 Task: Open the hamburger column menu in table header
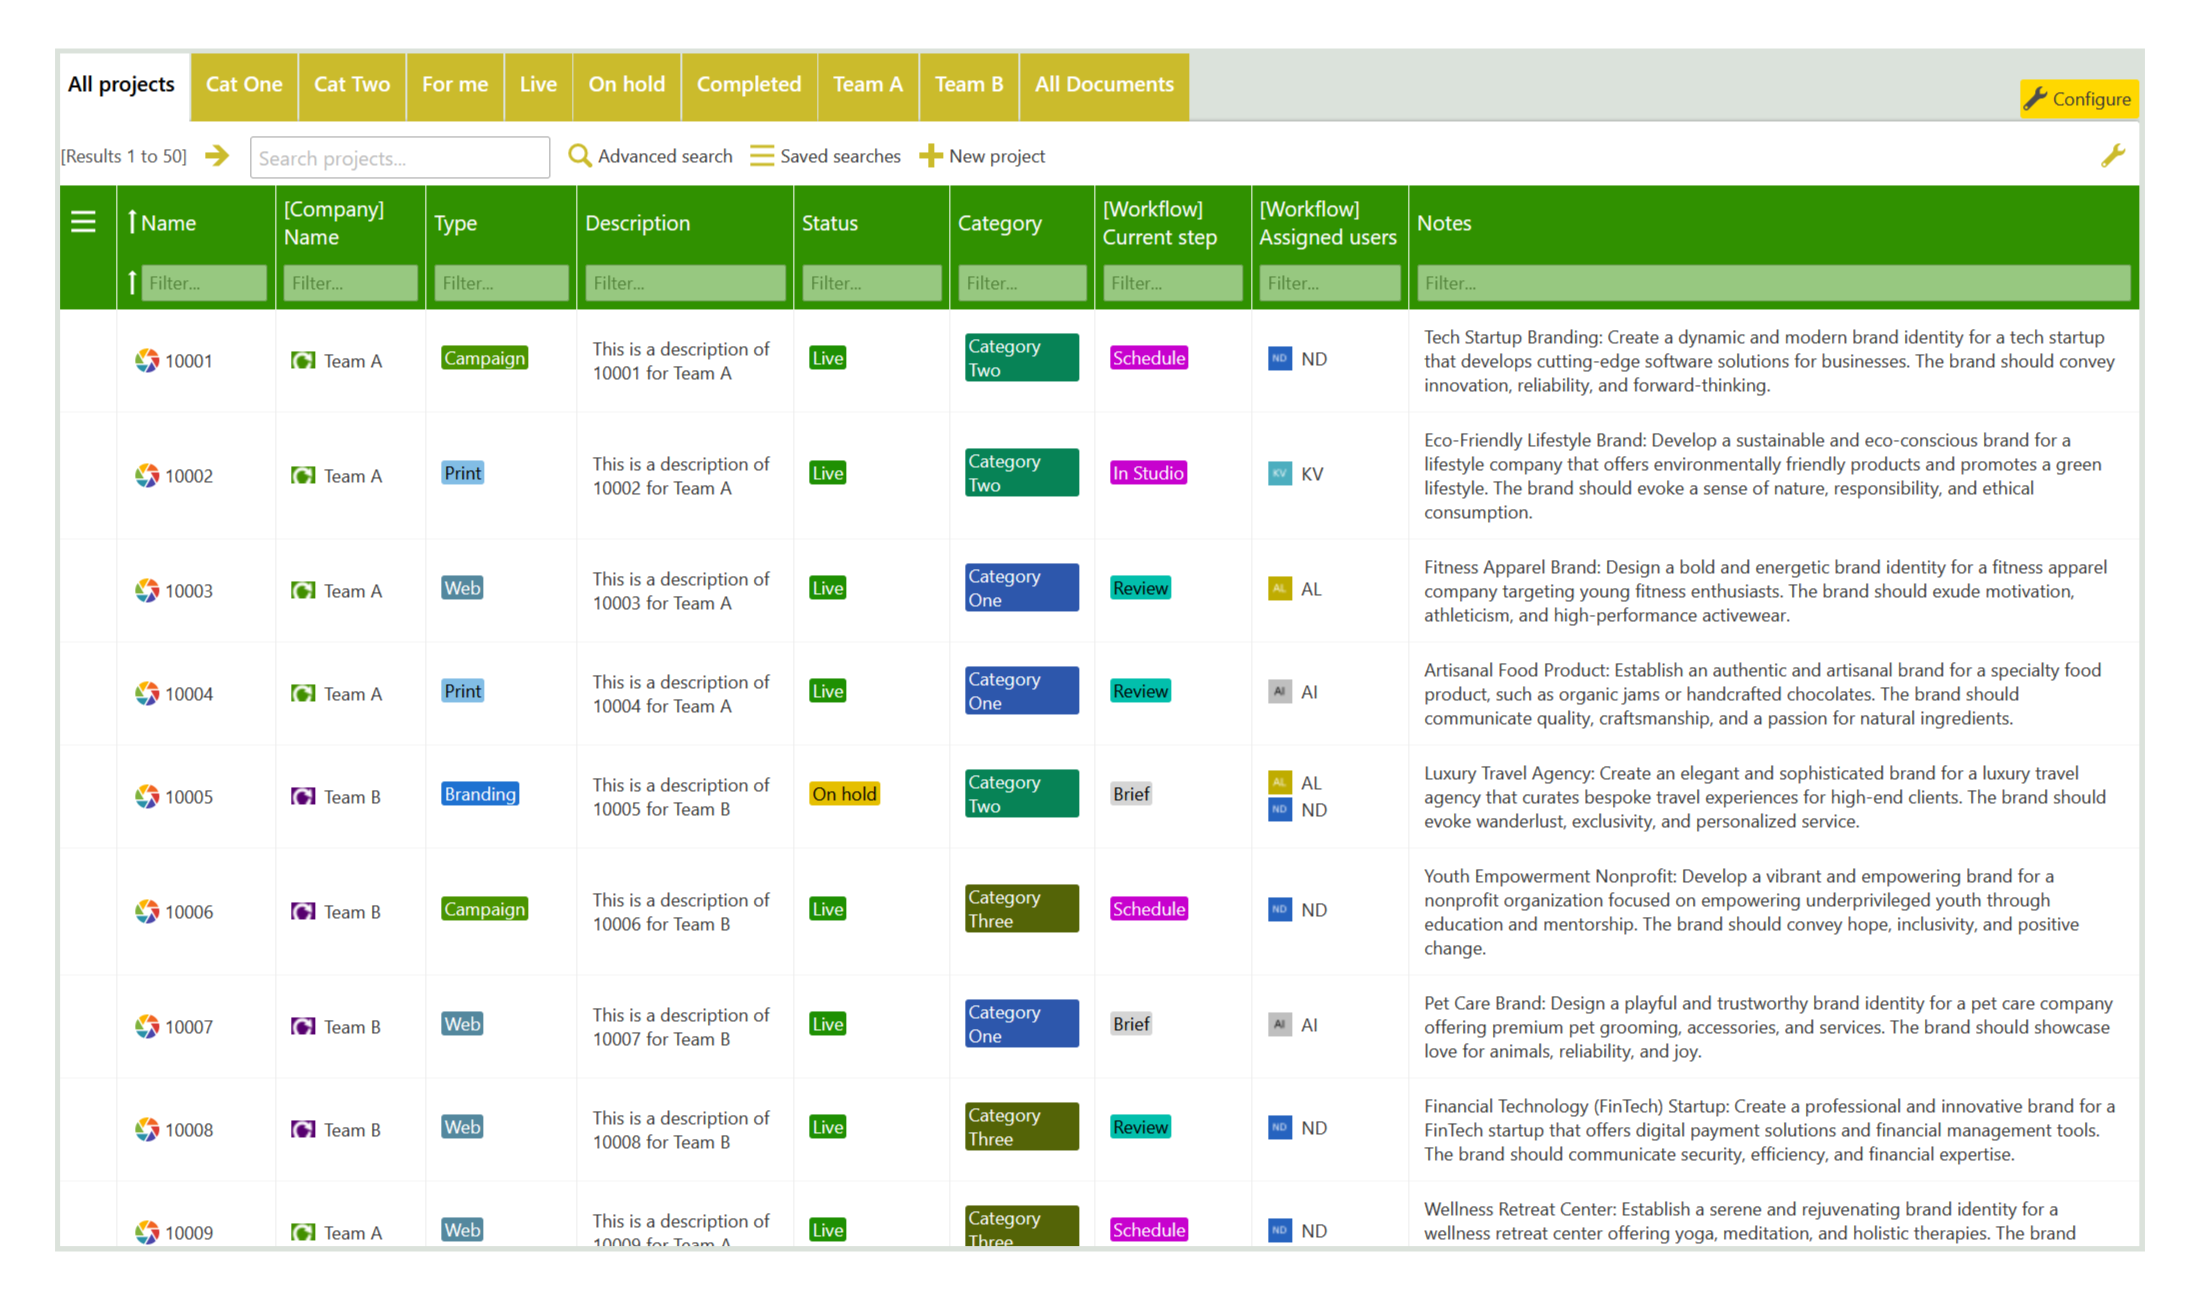click(x=84, y=222)
